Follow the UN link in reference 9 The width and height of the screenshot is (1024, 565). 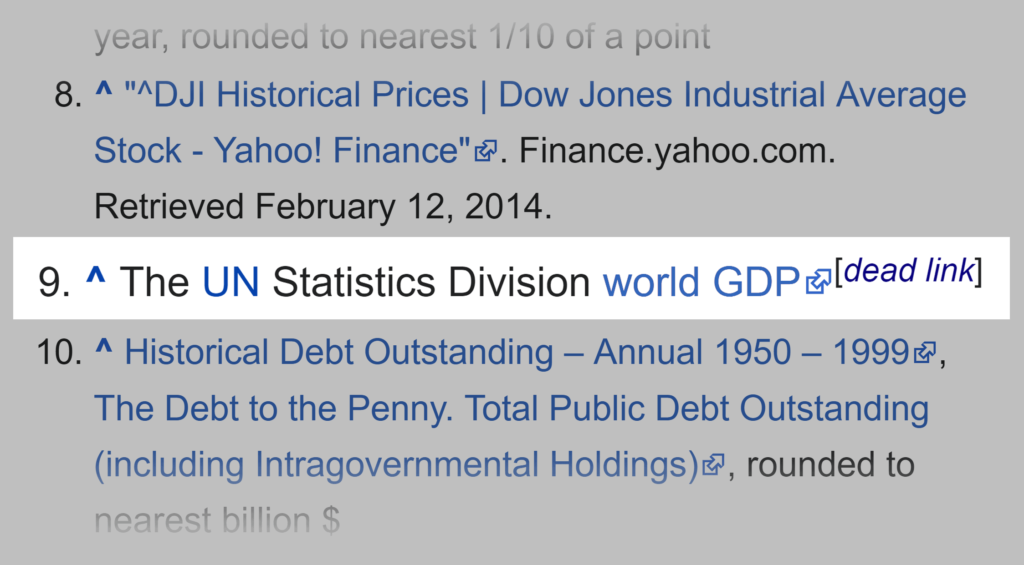[x=230, y=283]
